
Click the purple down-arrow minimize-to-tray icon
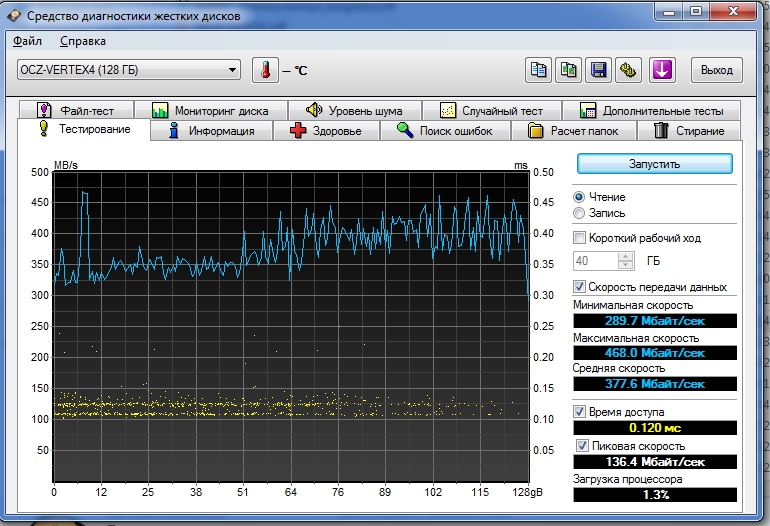(662, 70)
